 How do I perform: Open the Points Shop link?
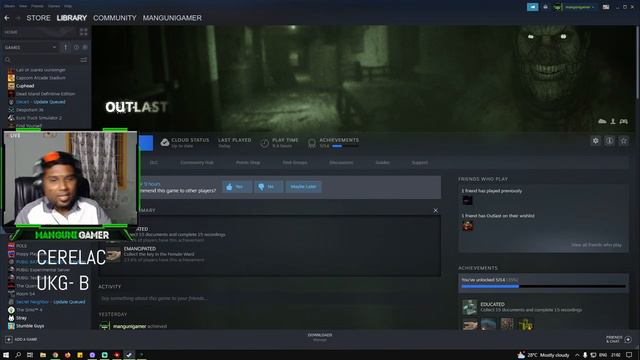tap(248, 162)
